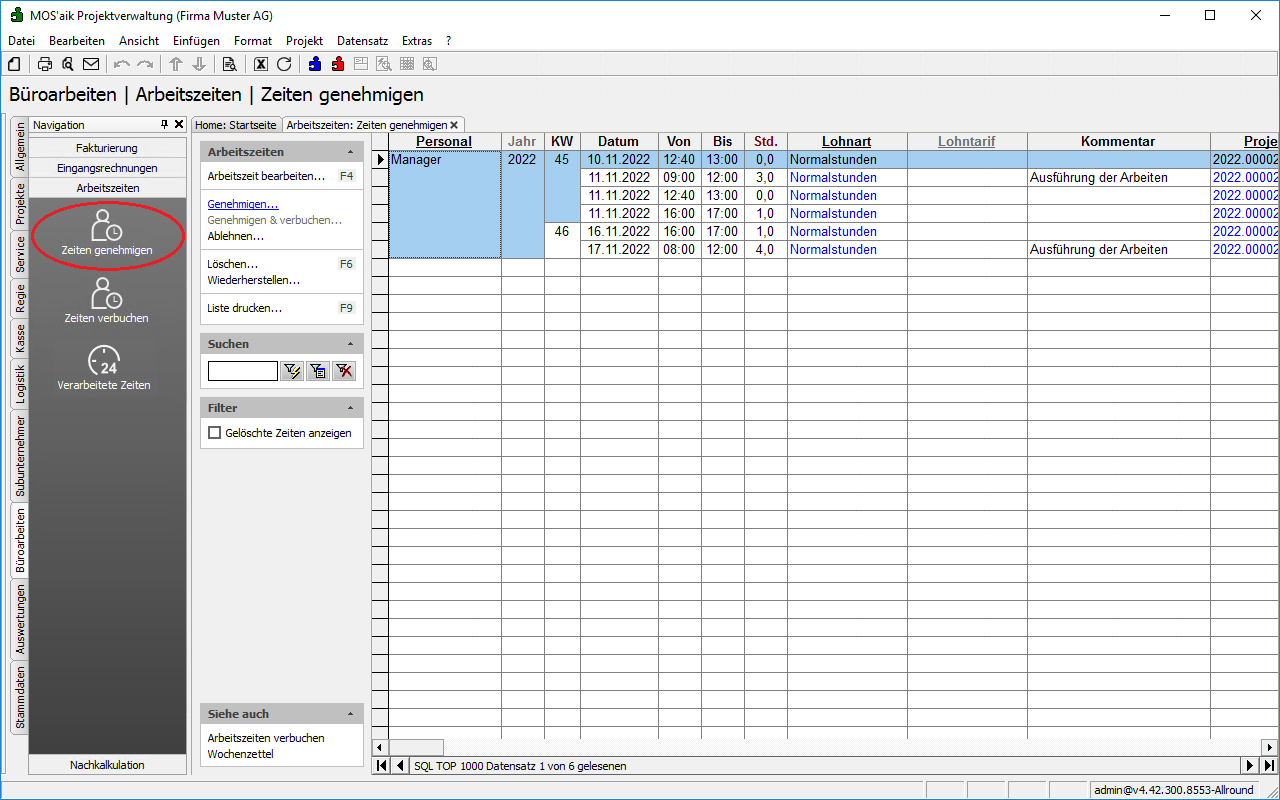Click the redo arrow icon
Screen dimensions: 1280x800
pos(145,64)
